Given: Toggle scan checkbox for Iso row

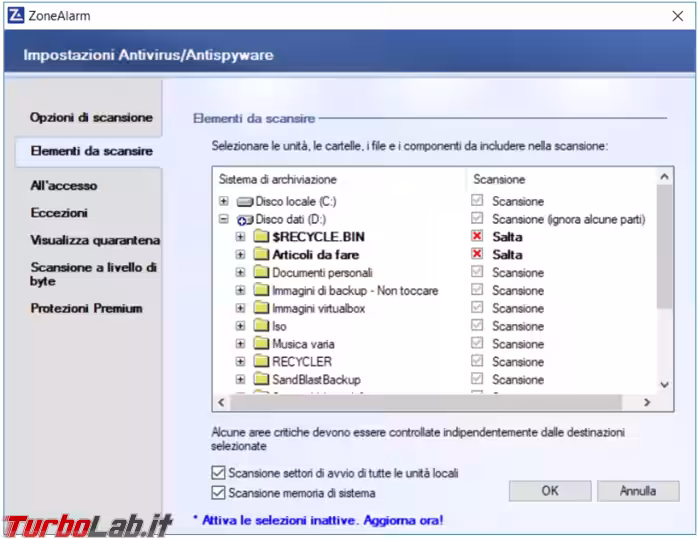Looking at the screenshot, I should (x=477, y=325).
